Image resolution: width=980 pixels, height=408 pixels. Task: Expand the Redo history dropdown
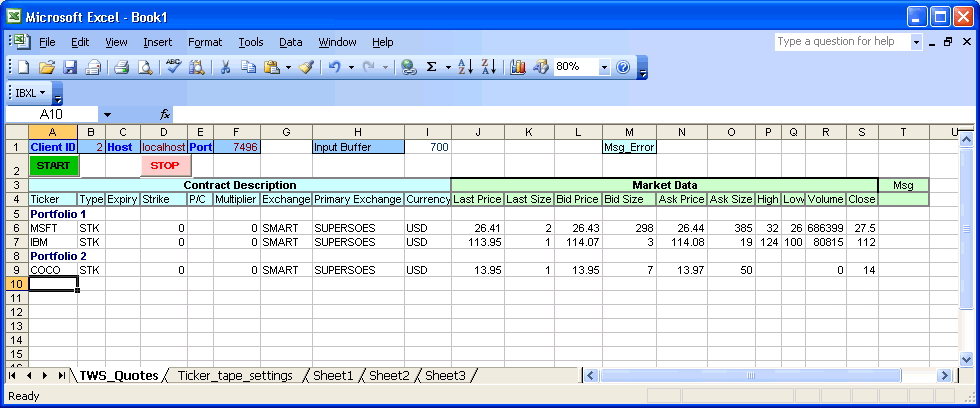385,67
